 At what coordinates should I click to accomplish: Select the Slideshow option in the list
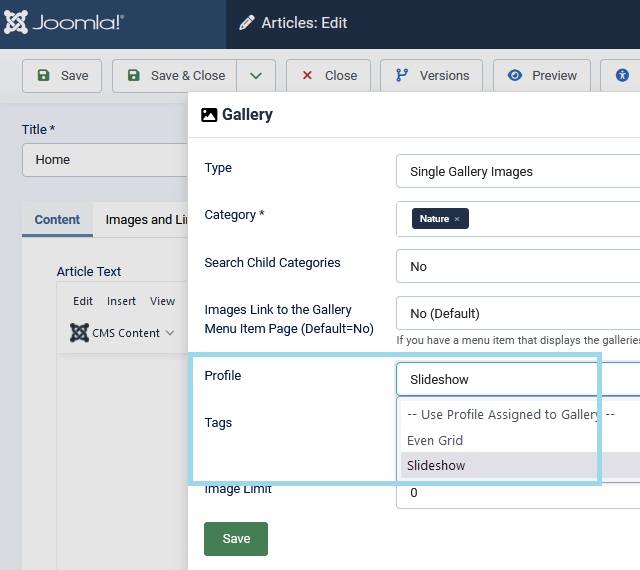[x=436, y=465]
